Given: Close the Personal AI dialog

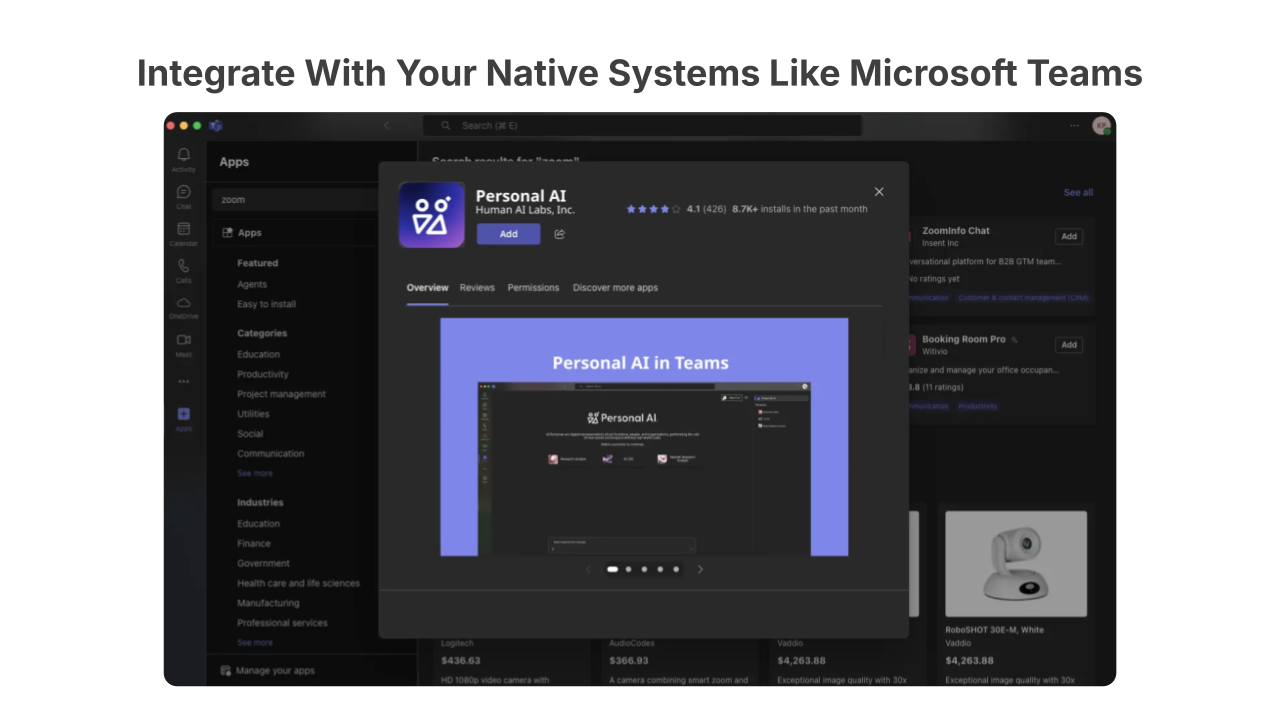Looking at the screenshot, I should 879,191.
